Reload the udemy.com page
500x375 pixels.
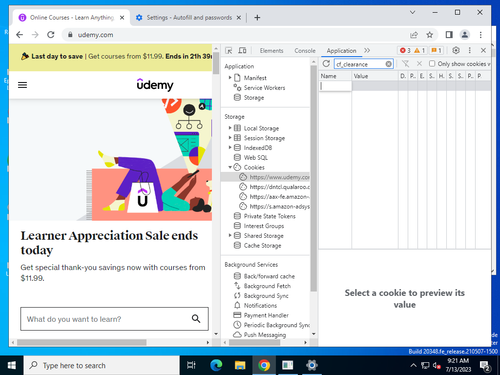[51, 35]
